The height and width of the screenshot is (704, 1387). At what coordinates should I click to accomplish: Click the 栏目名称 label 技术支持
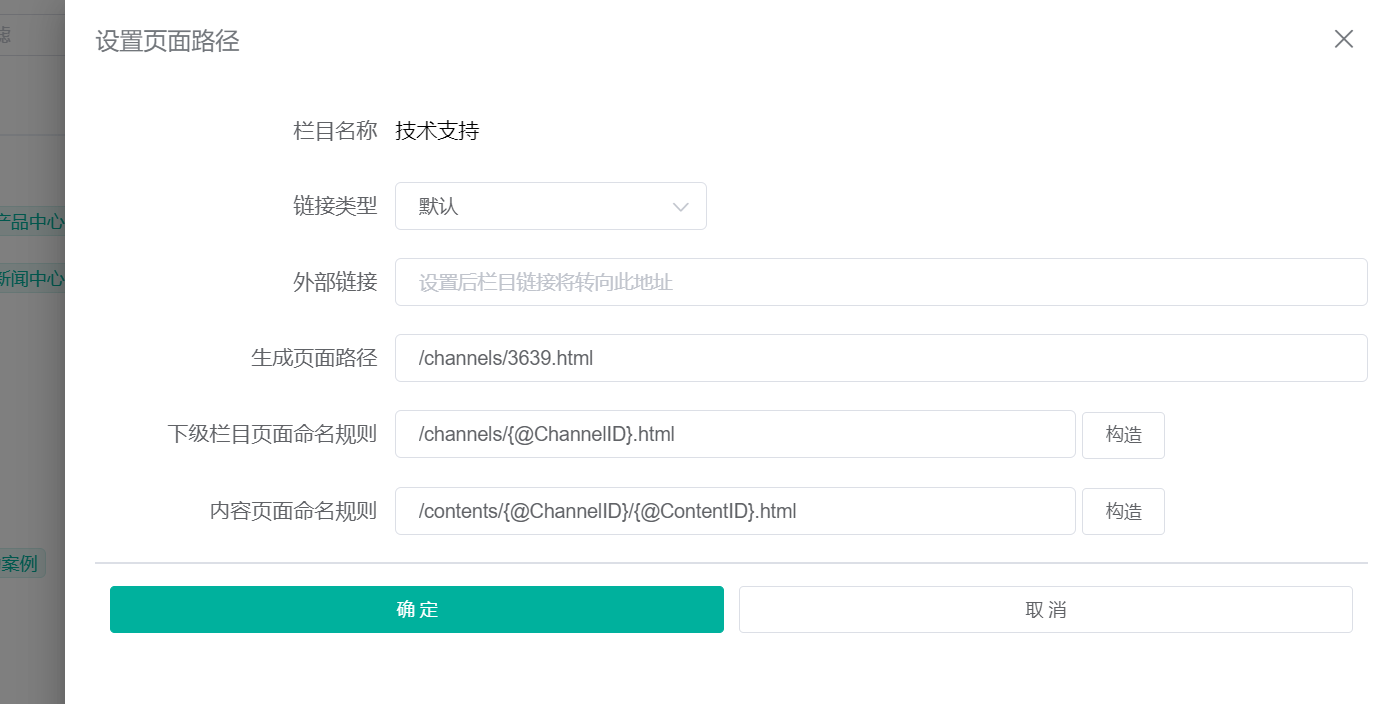(437, 131)
